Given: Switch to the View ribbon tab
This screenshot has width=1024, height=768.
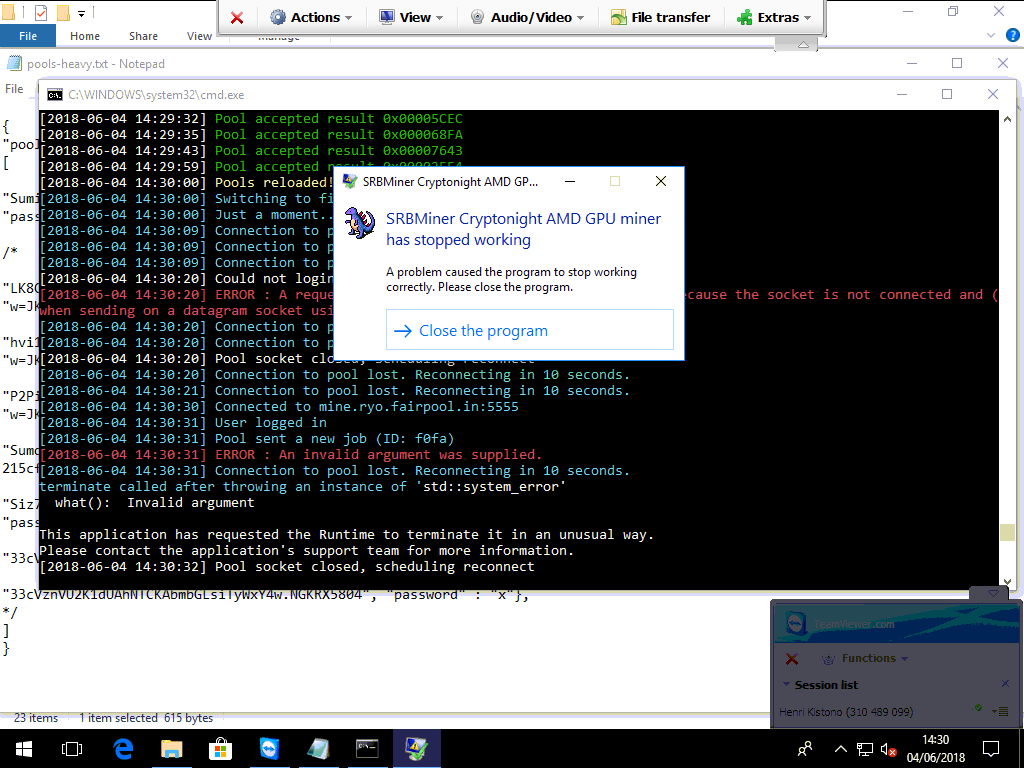Looking at the screenshot, I should pyautogui.click(x=199, y=36).
